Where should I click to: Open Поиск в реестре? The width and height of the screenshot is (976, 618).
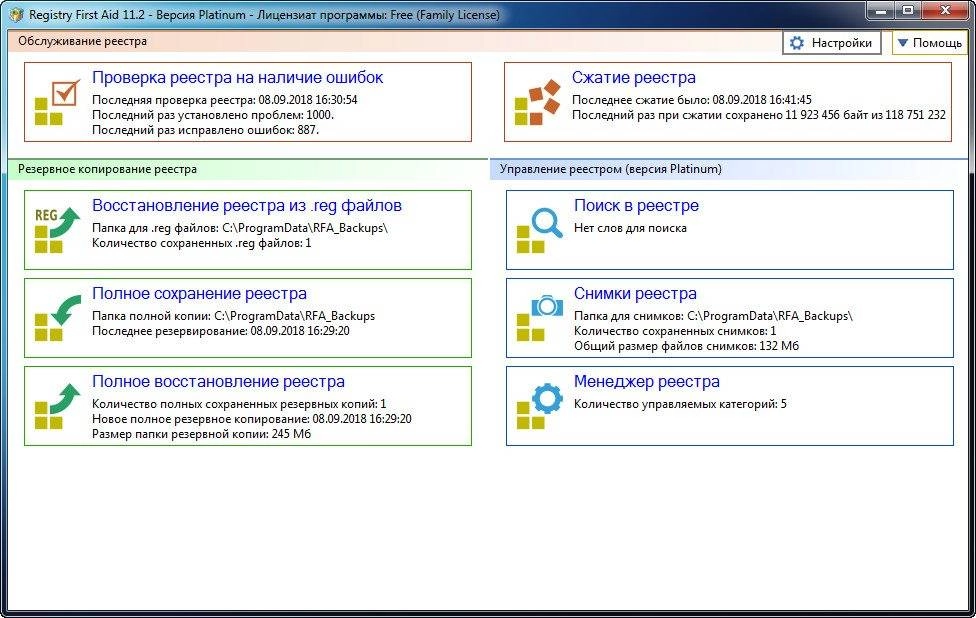(x=730, y=230)
